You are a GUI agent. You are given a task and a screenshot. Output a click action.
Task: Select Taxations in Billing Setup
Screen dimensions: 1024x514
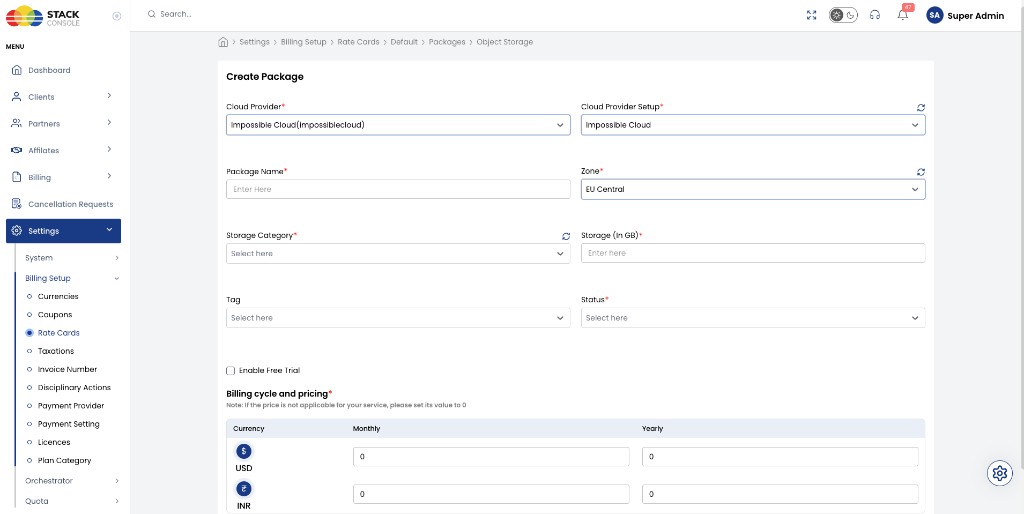56,351
